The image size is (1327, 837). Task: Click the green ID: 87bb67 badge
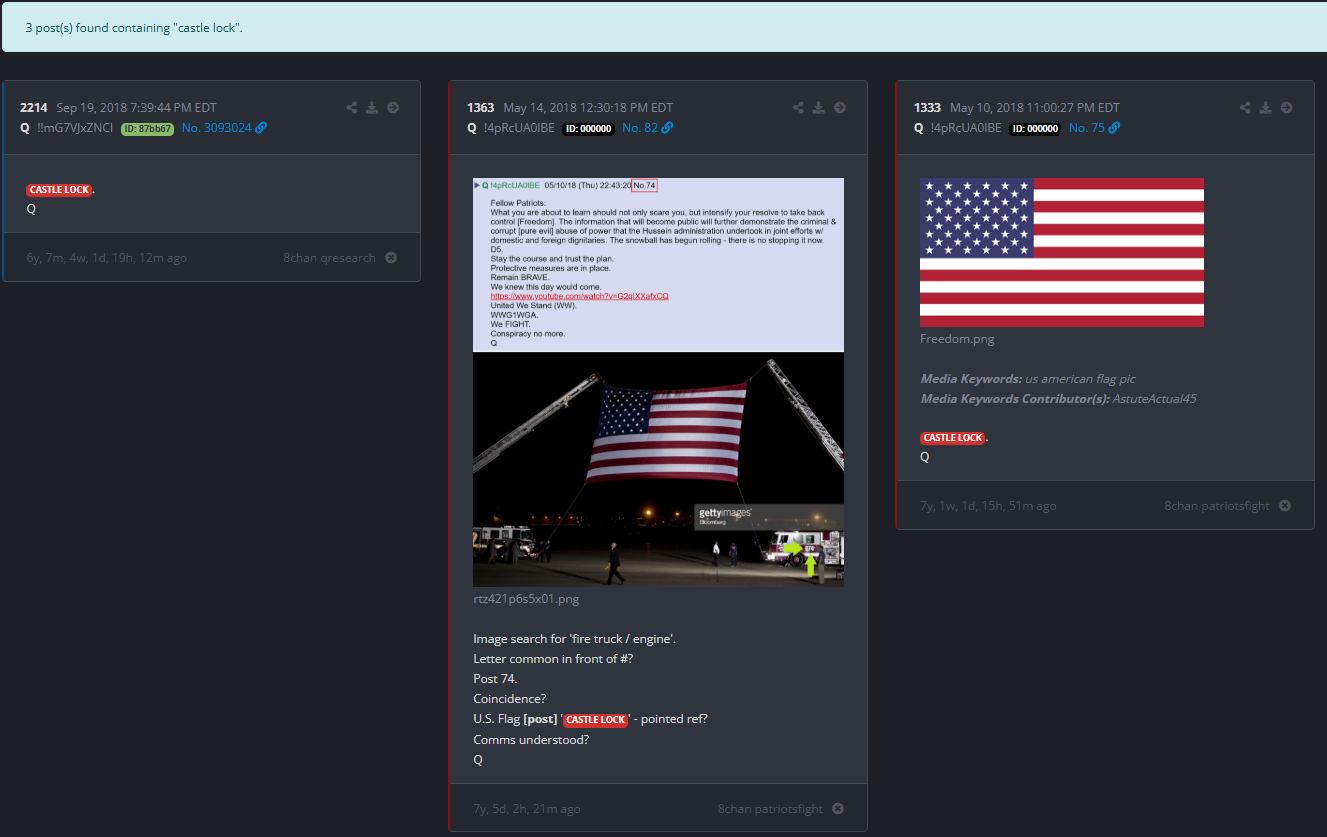click(x=147, y=129)
